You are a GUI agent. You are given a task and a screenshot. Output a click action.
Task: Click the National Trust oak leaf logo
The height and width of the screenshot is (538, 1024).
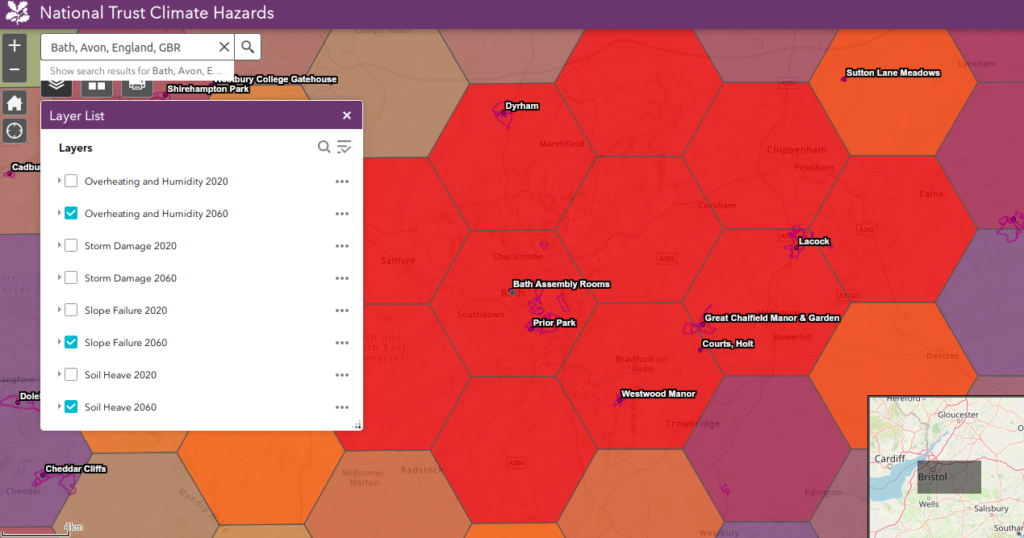[18, 12]
